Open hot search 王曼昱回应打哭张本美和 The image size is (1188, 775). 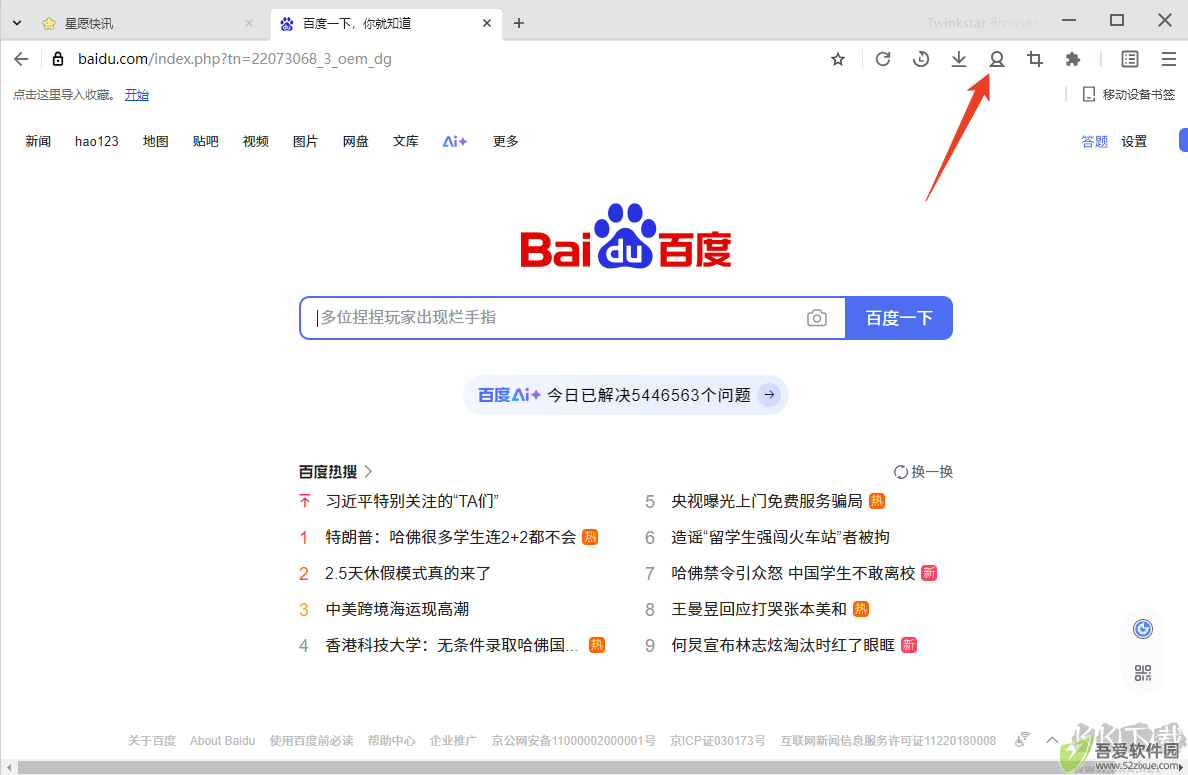pos(758,609)
